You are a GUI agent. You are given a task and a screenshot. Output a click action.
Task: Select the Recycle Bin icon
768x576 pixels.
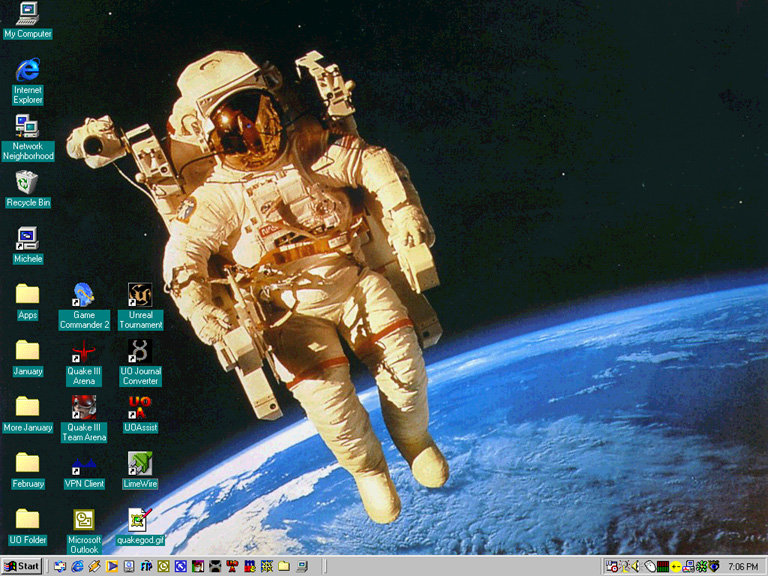[x=27, y=189]
